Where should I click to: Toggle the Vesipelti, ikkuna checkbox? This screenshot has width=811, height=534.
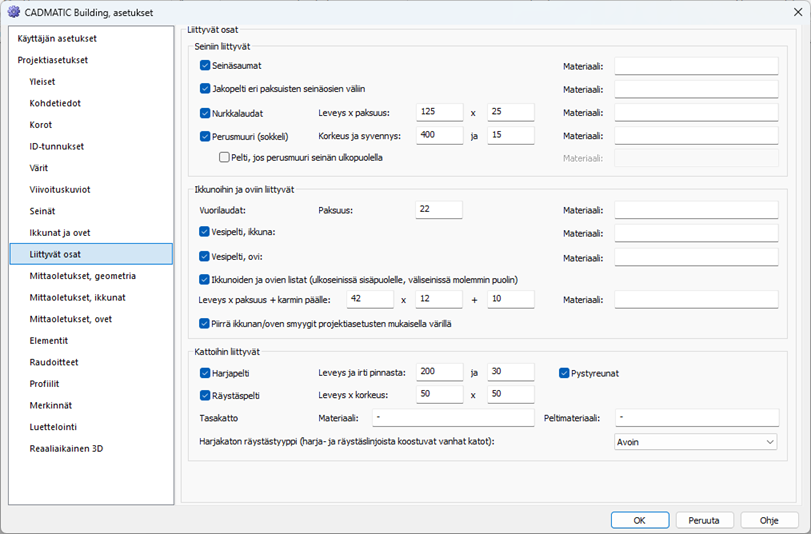206,232
